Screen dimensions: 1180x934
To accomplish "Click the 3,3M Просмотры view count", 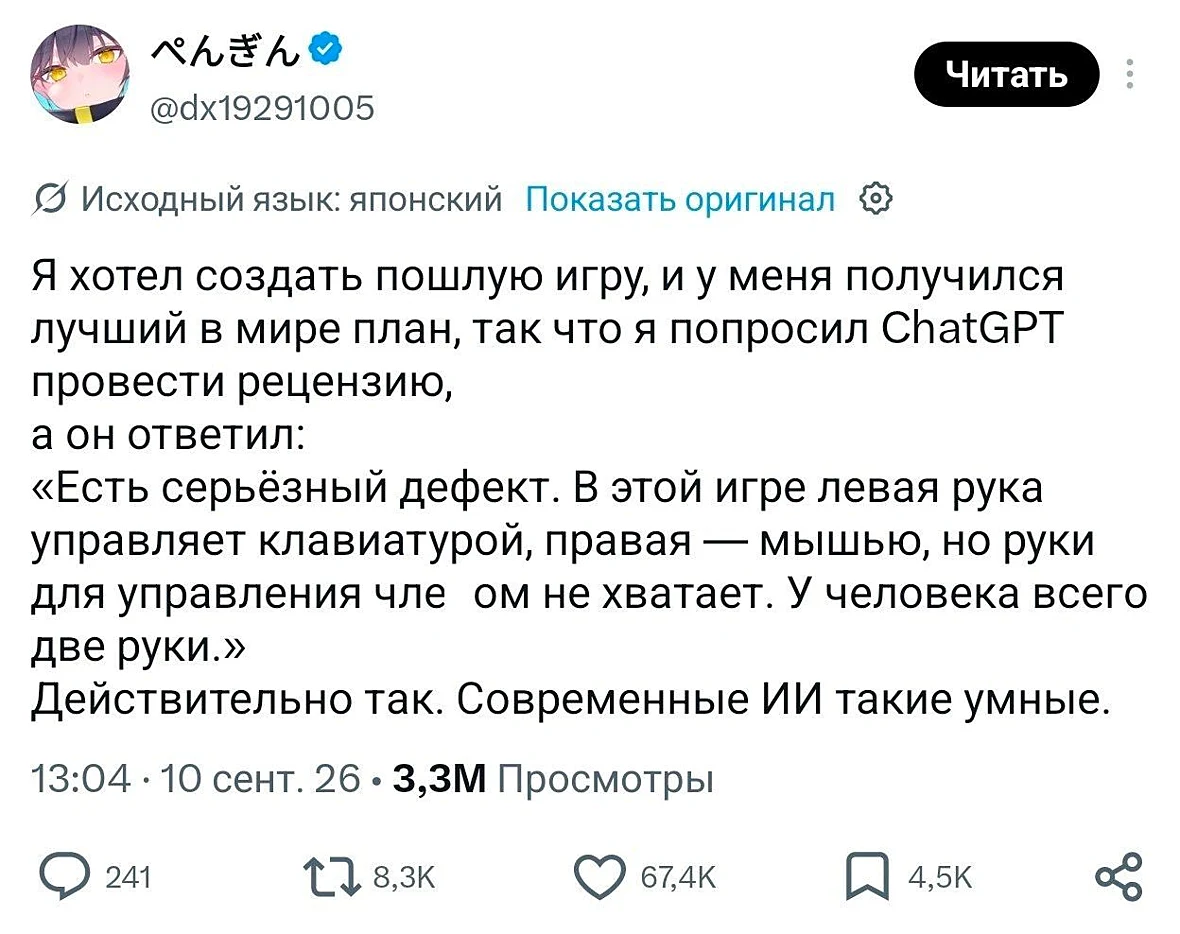I will coord(553,779).
